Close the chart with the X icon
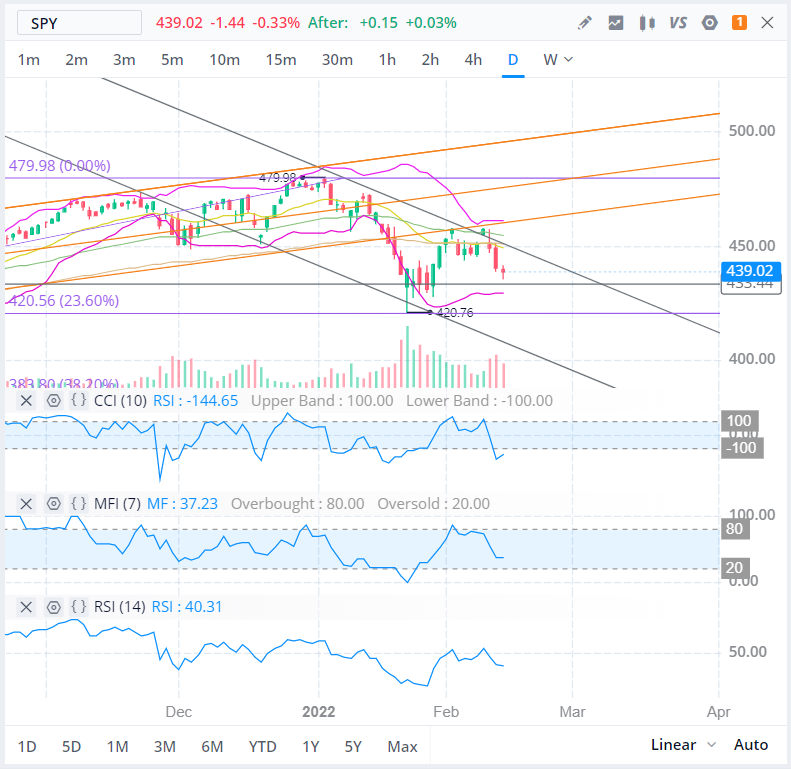791x769 pixels. pyautogui.click(x=767, y=23)
